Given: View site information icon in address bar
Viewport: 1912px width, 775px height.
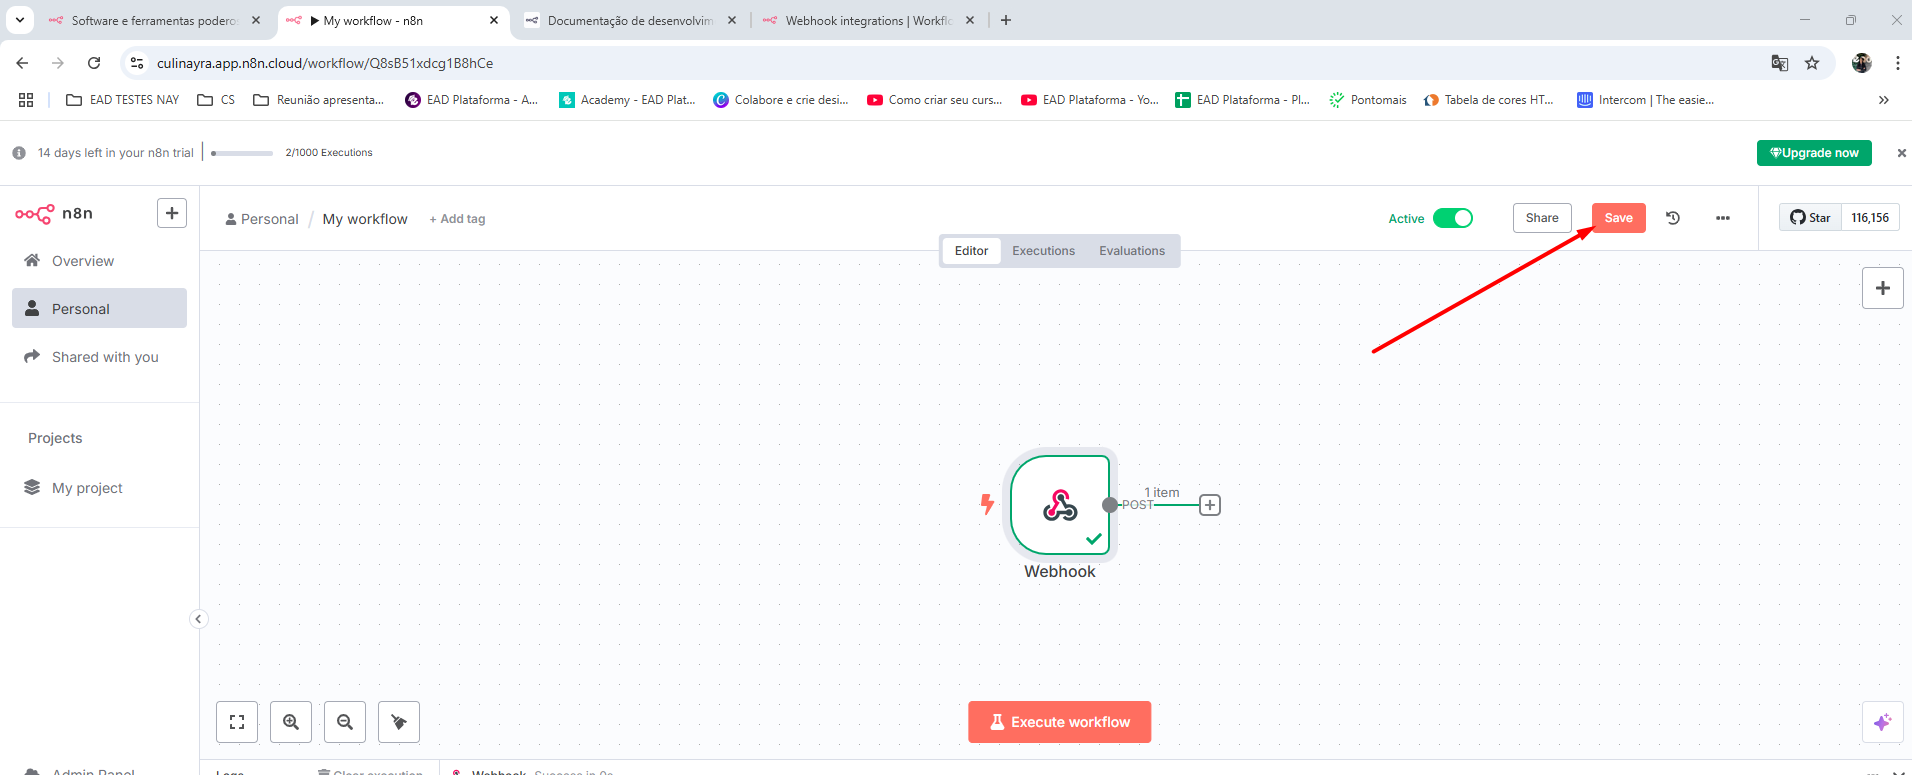Looking at the screenshot, I should pos(137,63).
